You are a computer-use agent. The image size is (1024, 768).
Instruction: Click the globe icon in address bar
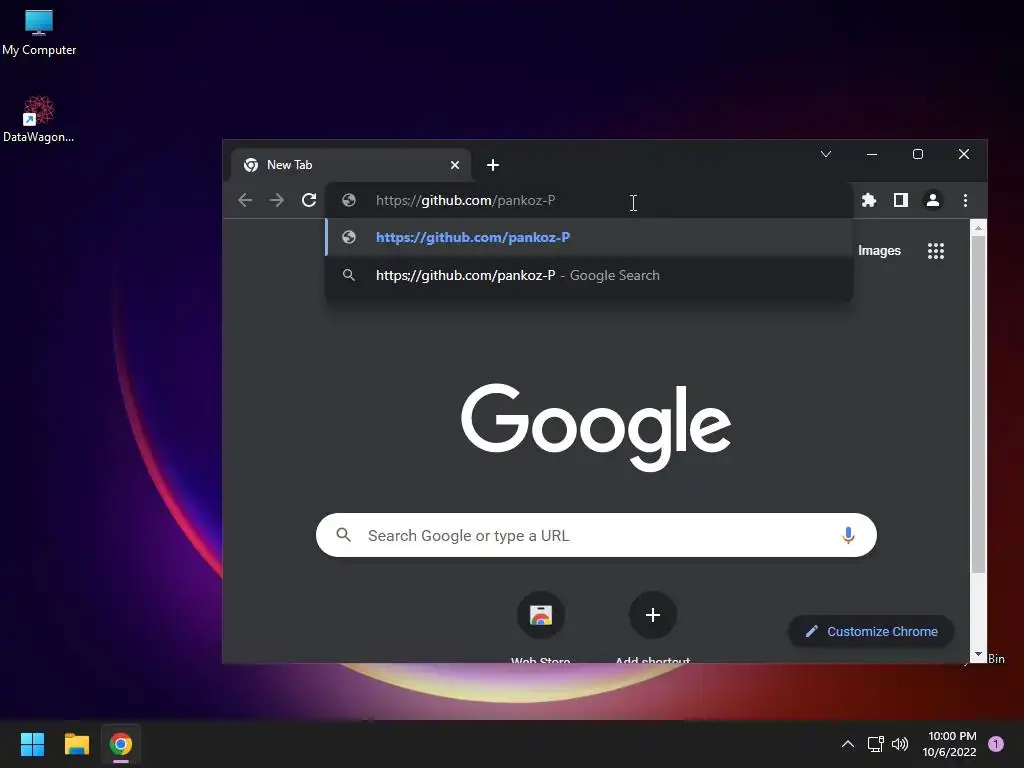click(349, 200)
